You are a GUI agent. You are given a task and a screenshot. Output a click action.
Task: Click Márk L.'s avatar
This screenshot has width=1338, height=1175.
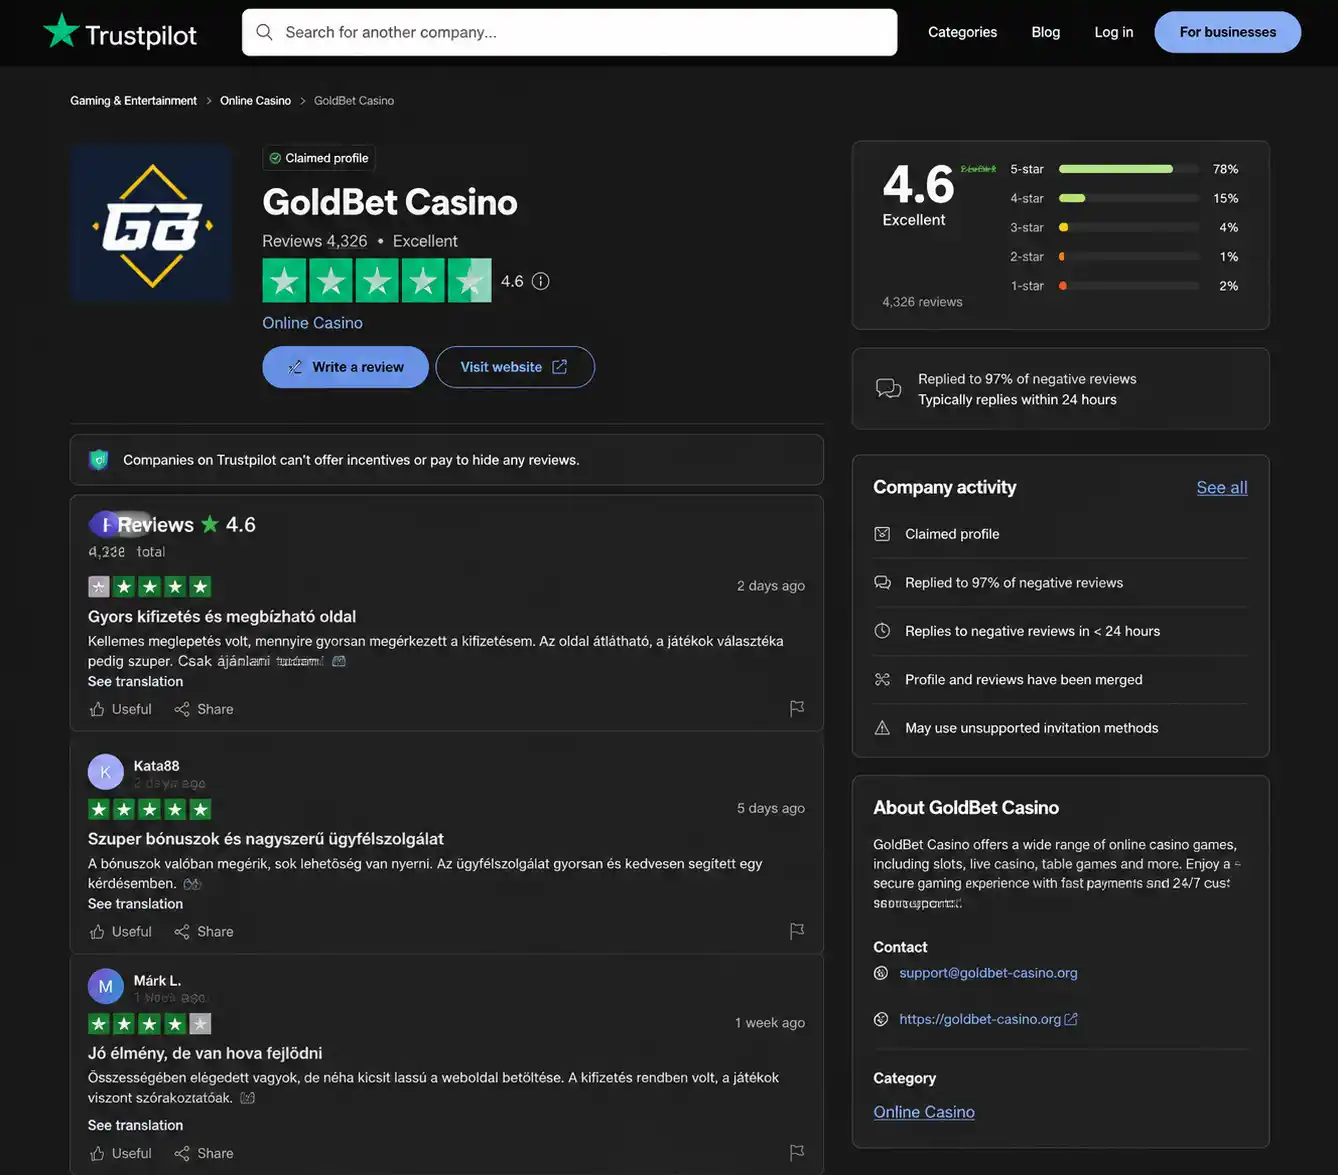tap(106, 986)
